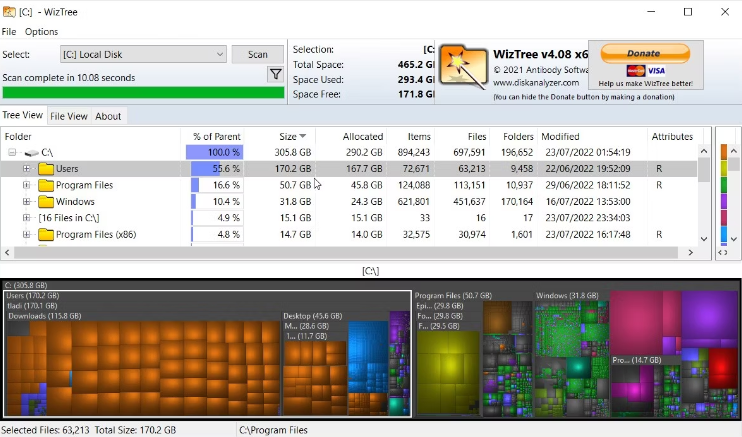The width and height of the screenshot is (742, 437).
Task: Click the C:\ drive icon in tree
Action: [x=32, y=153]
